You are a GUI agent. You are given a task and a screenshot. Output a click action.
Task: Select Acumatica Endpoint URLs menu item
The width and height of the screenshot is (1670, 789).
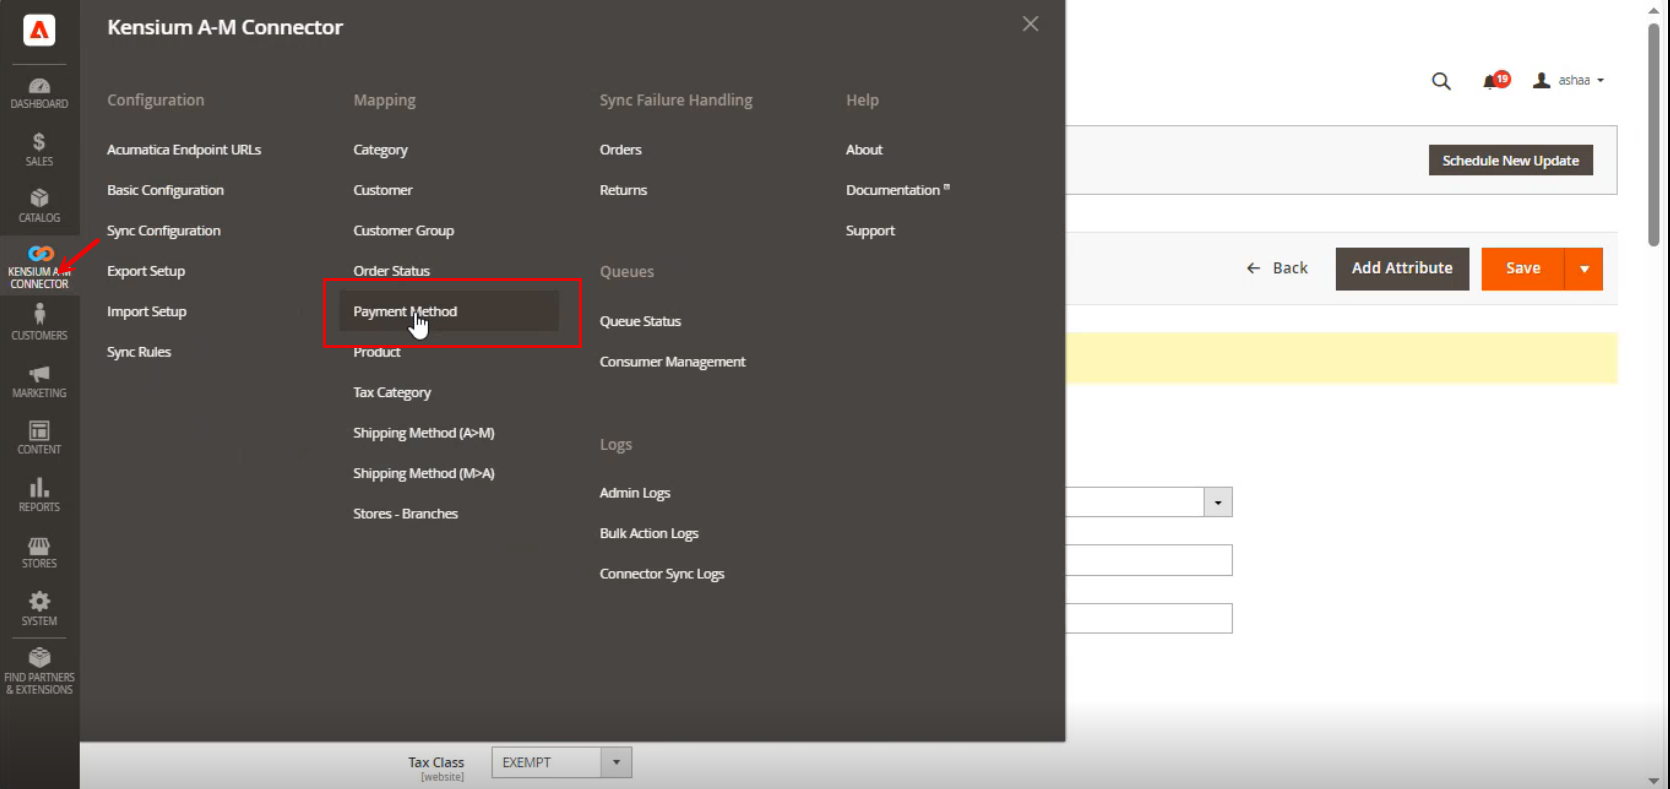[x=184, y=150]
